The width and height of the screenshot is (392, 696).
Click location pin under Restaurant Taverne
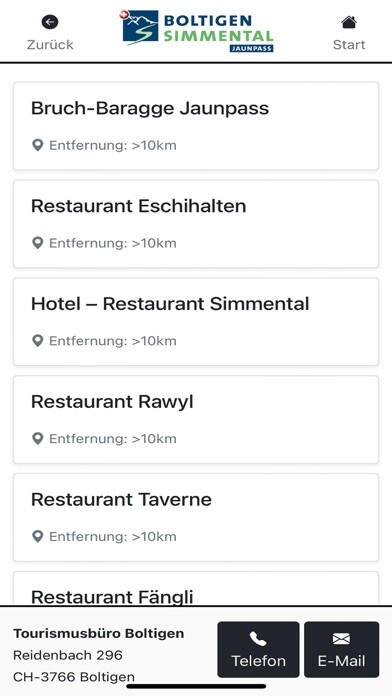tap(38, 536)
